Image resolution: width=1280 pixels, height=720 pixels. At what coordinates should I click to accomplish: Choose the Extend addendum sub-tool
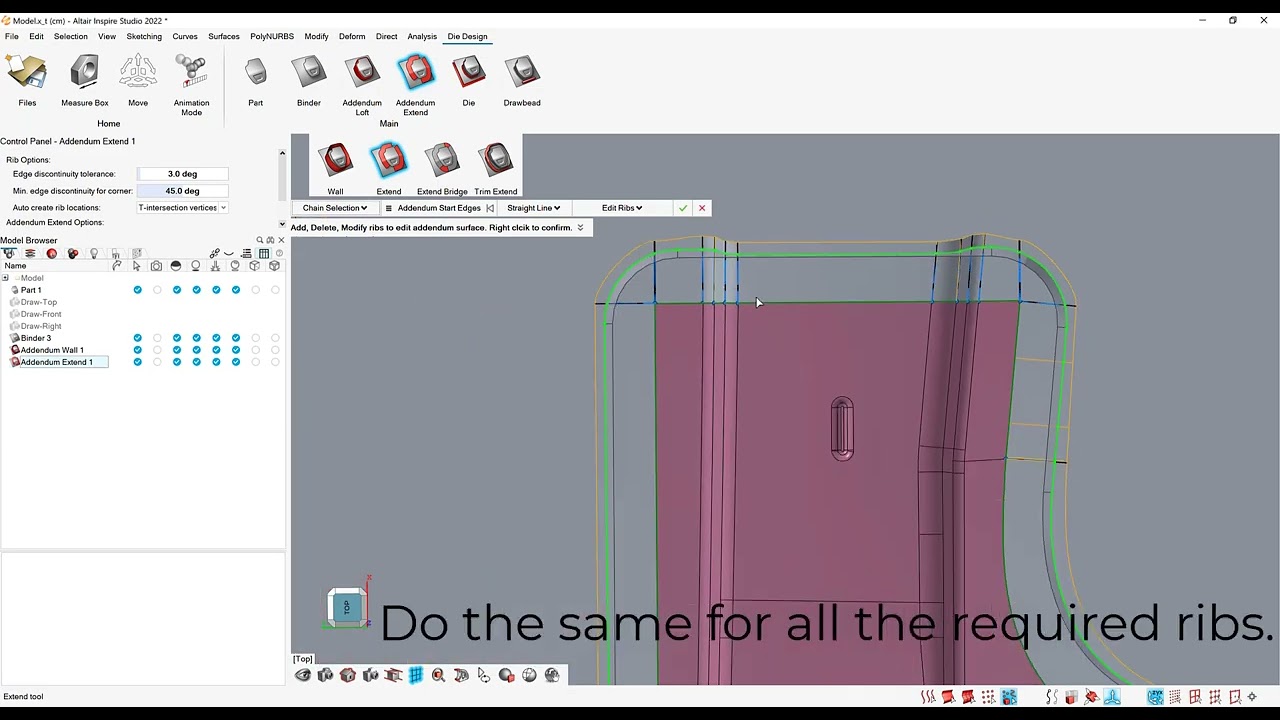point(389,168)
